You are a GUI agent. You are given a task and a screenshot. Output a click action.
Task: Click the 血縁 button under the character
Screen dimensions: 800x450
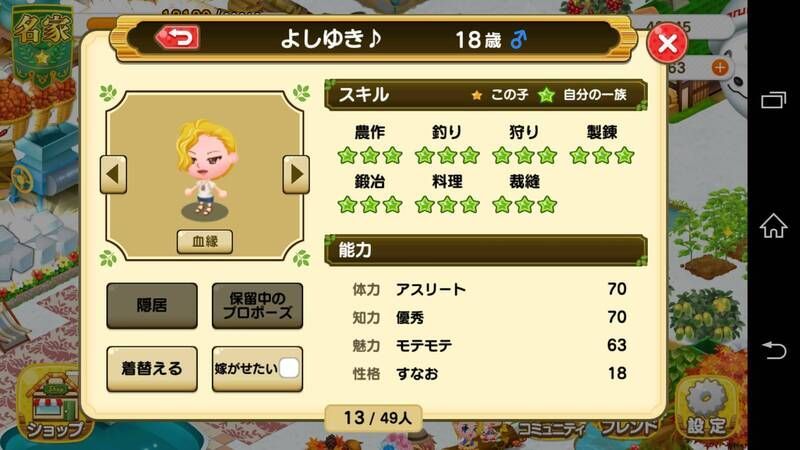point(205,241)
